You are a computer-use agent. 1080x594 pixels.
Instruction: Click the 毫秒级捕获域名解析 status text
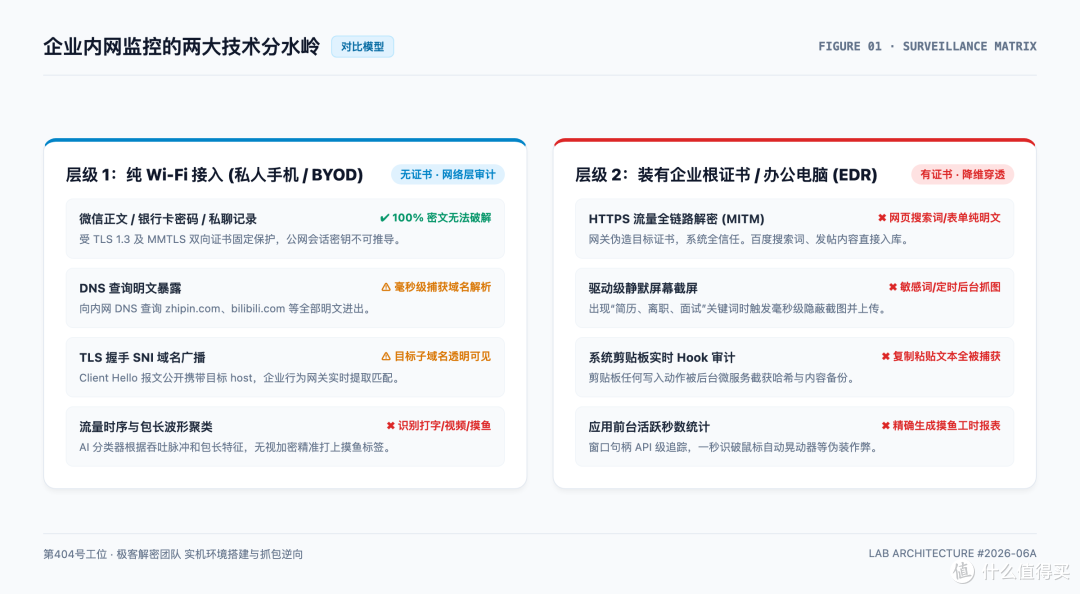[x=442, y=287]
